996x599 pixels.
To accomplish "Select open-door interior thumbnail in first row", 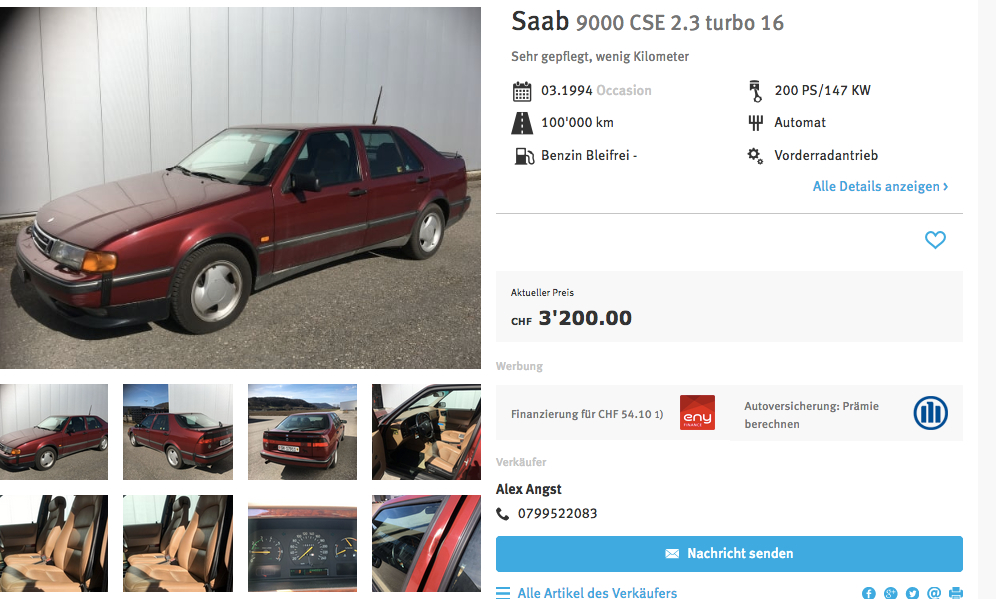I will (426, 431).
